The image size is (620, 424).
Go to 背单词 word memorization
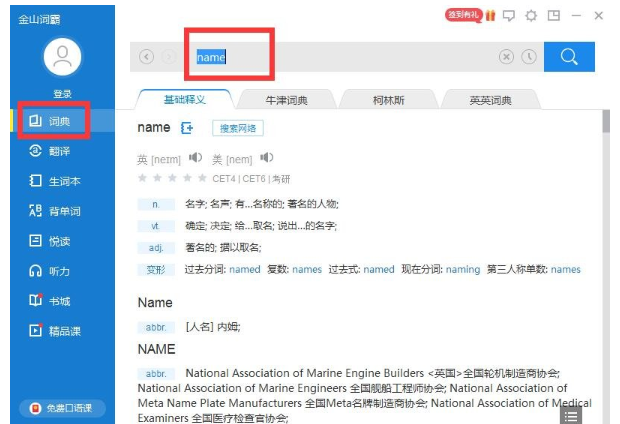pyautogui.click(x=58, y=211)
